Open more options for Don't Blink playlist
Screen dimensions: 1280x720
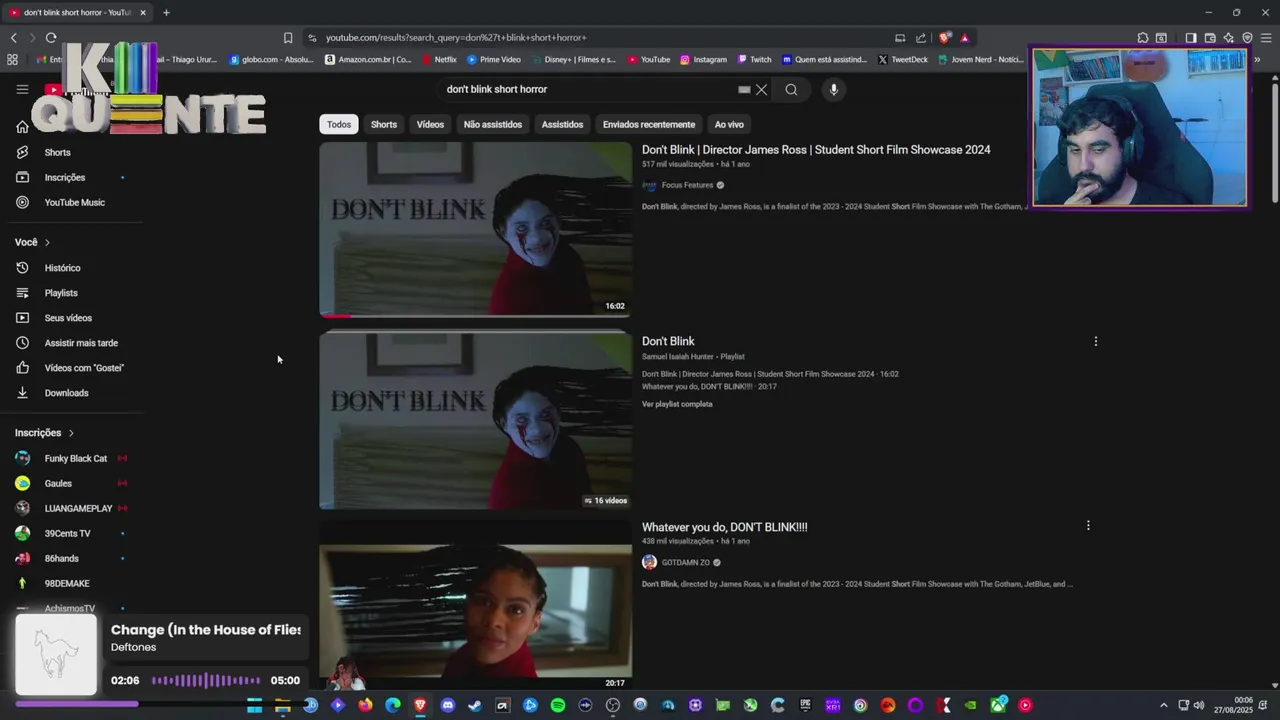coord(1095,341)
